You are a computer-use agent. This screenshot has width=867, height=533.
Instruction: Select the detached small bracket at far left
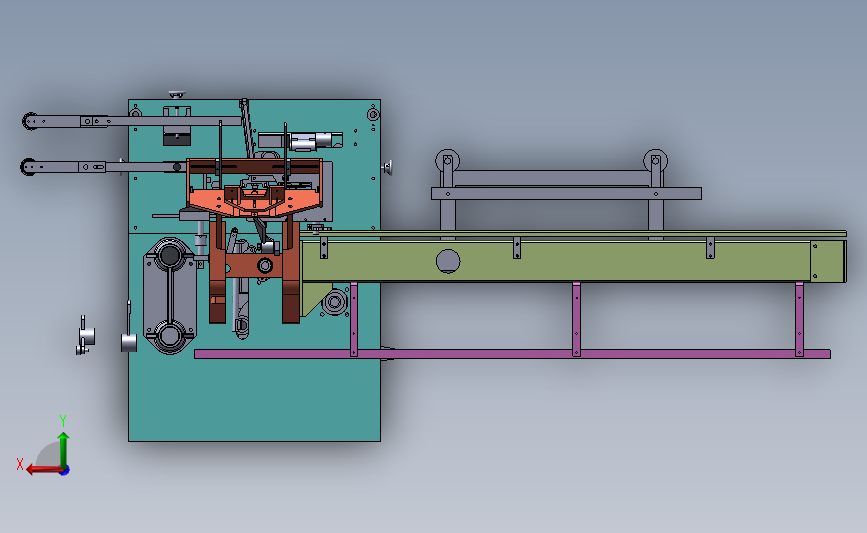85,335
